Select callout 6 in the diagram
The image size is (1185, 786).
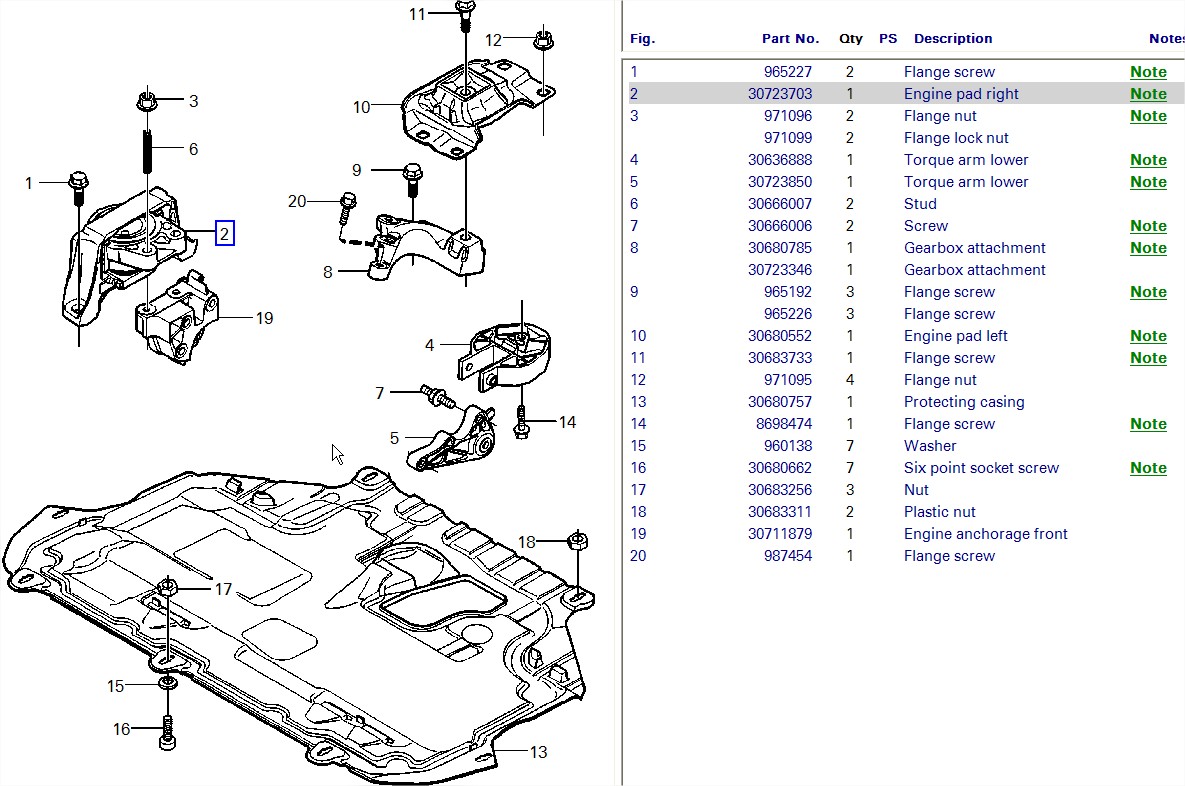point(193,149)
